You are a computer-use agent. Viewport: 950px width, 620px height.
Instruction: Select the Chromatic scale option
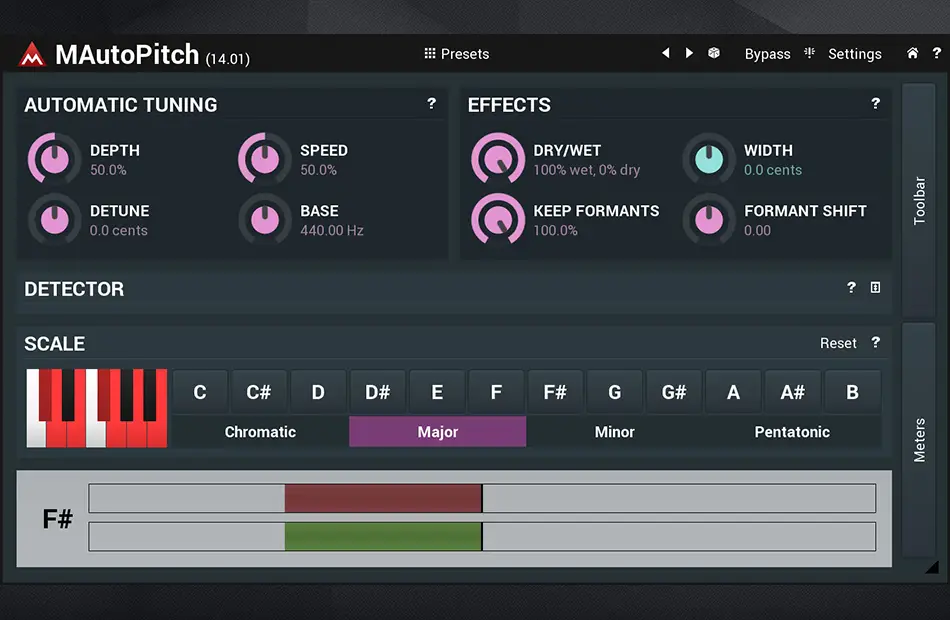[x=259, y=431]
